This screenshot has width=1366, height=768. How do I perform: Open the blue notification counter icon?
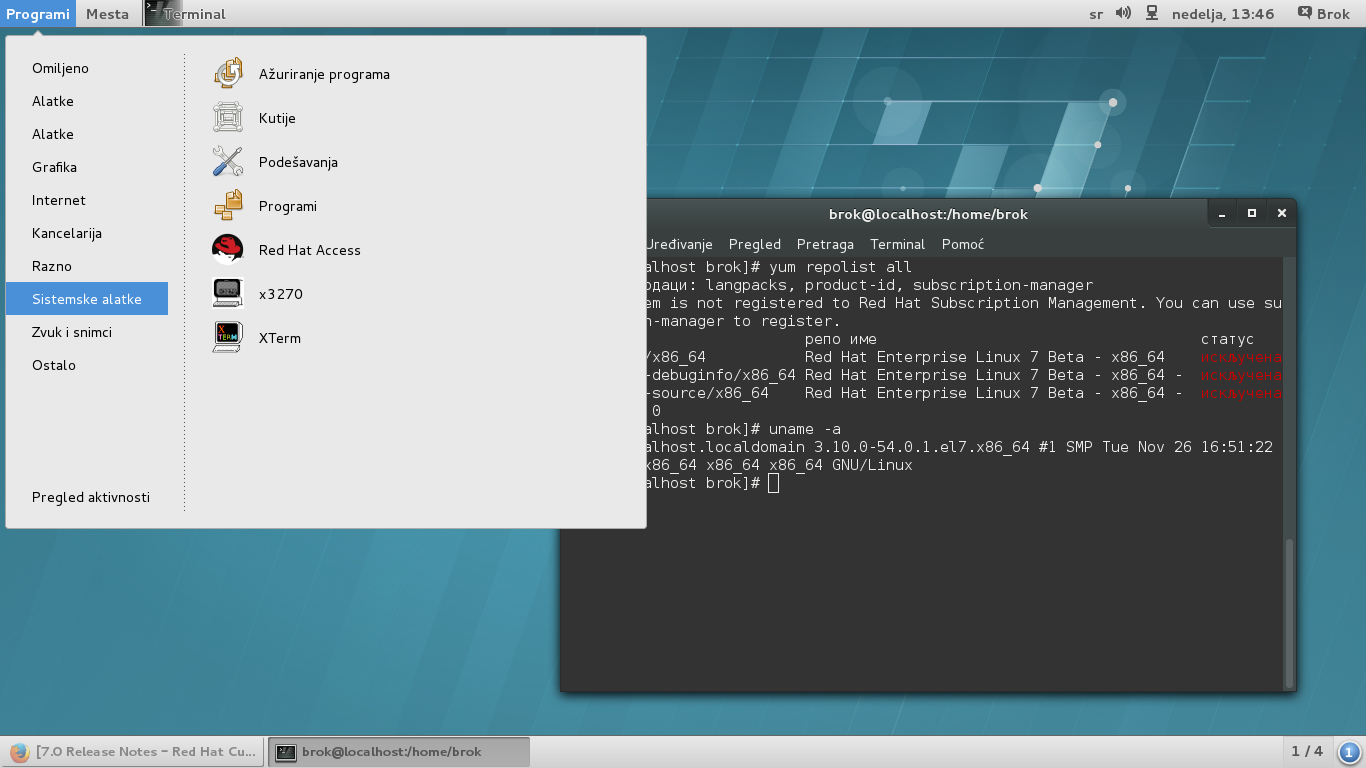[1349, 752]
